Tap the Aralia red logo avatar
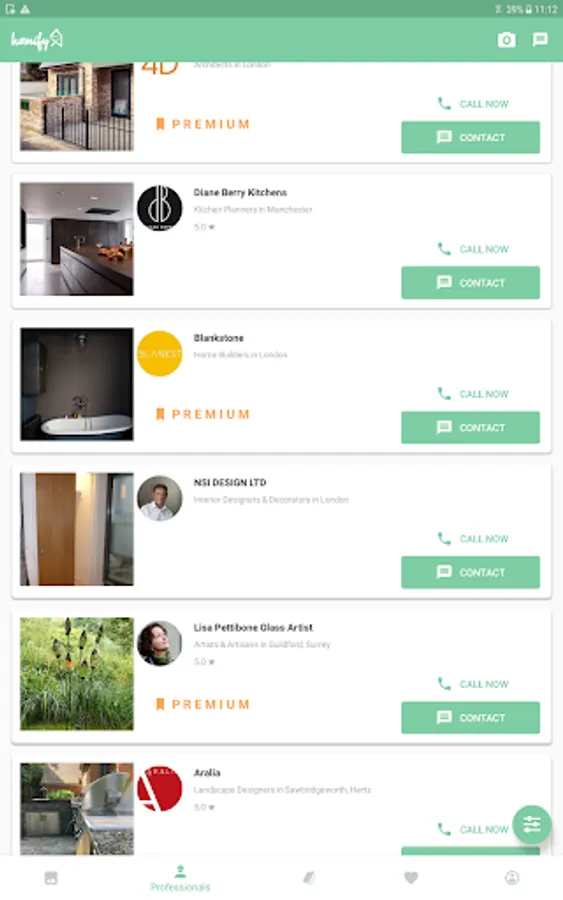The width and height of the screenshot is (563, 900). pyautogui.click(x=160, y=788)
